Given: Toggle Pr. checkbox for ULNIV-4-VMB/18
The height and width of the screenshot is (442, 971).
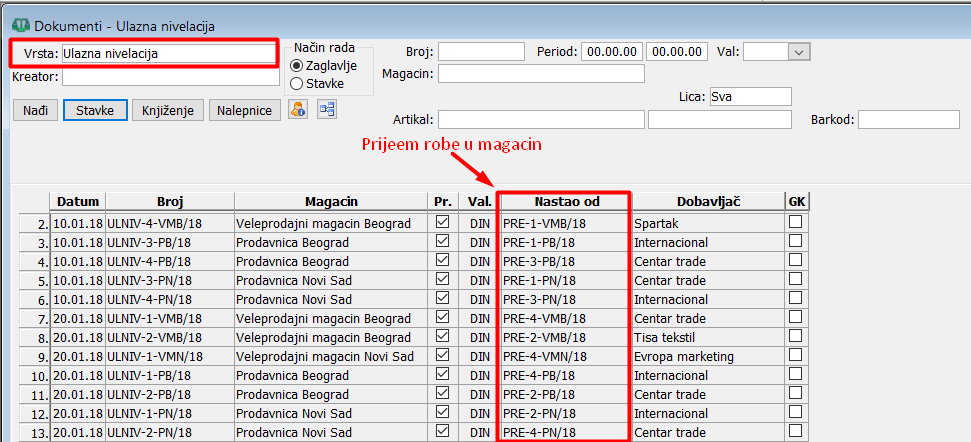Looking at the screenshot, I should (x=442, y=223).
